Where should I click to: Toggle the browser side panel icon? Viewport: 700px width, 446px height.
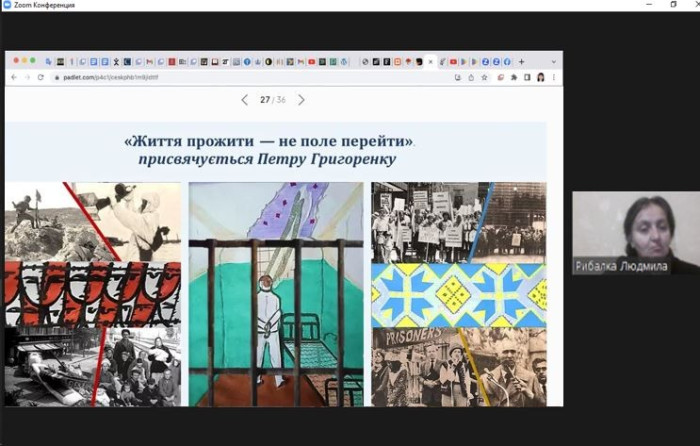526,77
